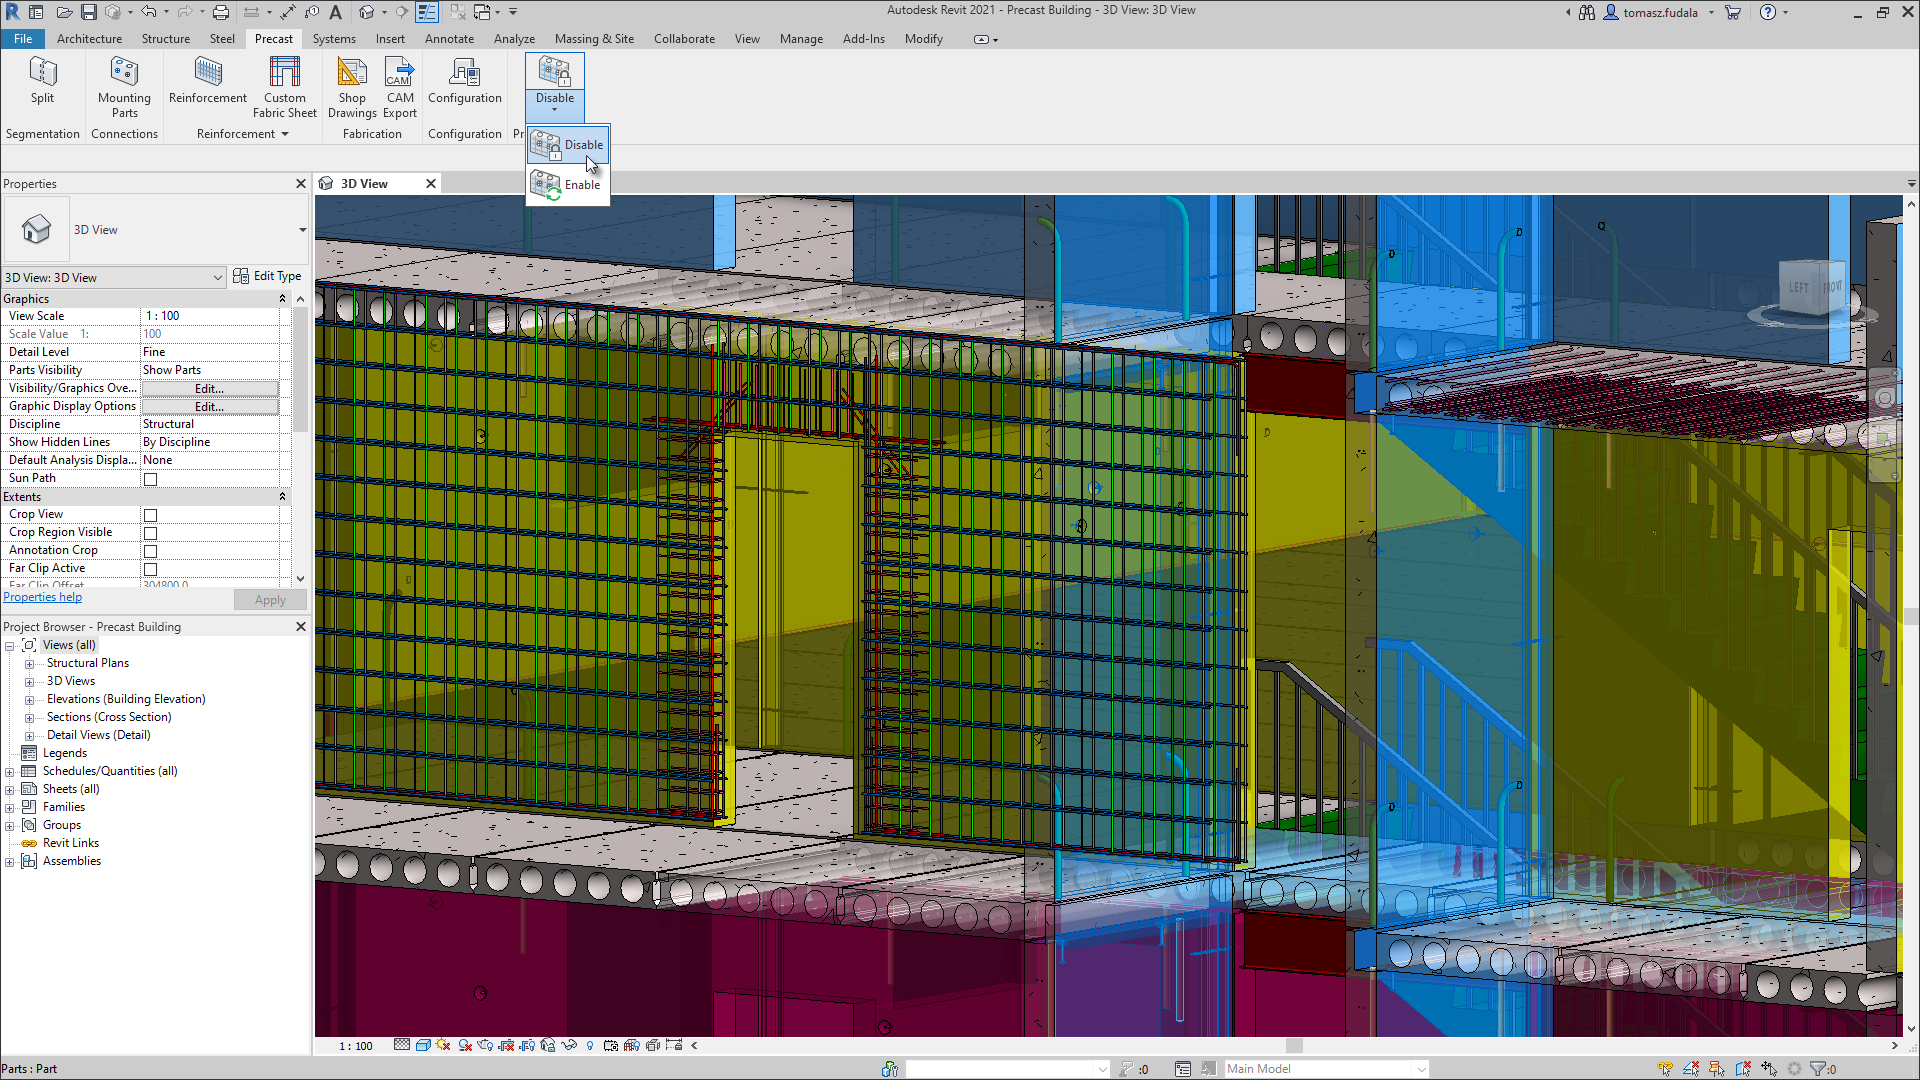Expand the Reinforcement panel dropdown arrow
Screen dimensions: 1920x1080
click(x=285, y=134)
